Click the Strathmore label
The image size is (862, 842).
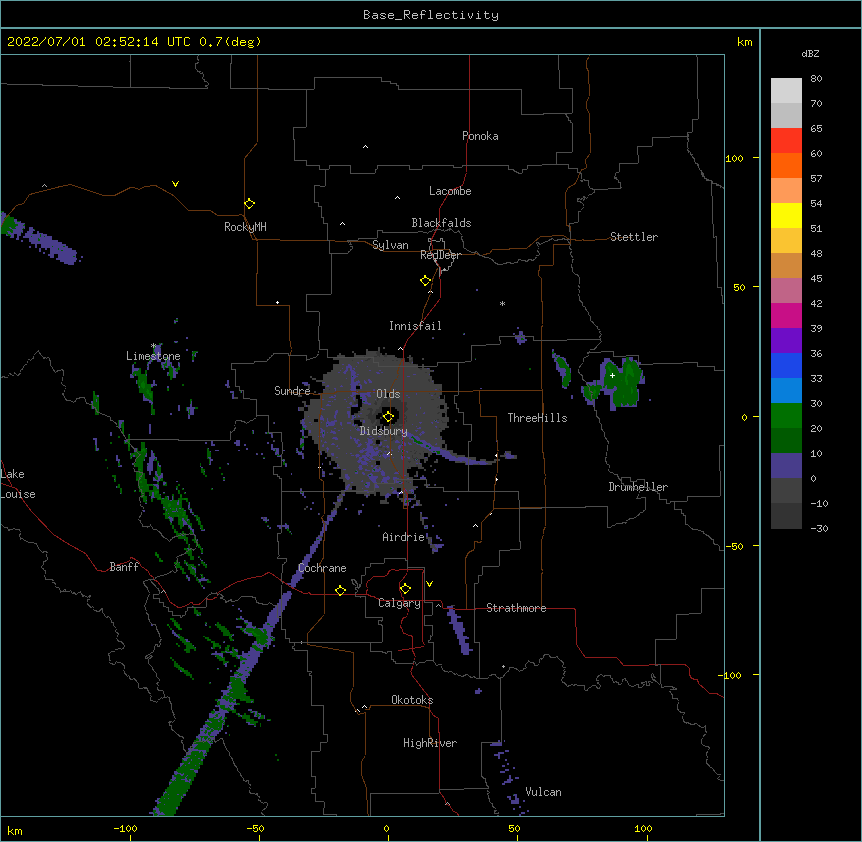pos(516,608)
